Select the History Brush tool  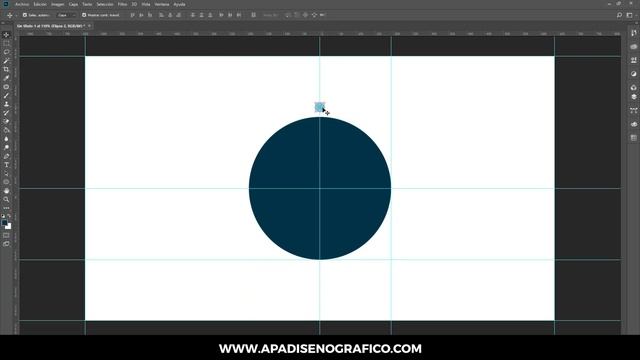point(6,113)
